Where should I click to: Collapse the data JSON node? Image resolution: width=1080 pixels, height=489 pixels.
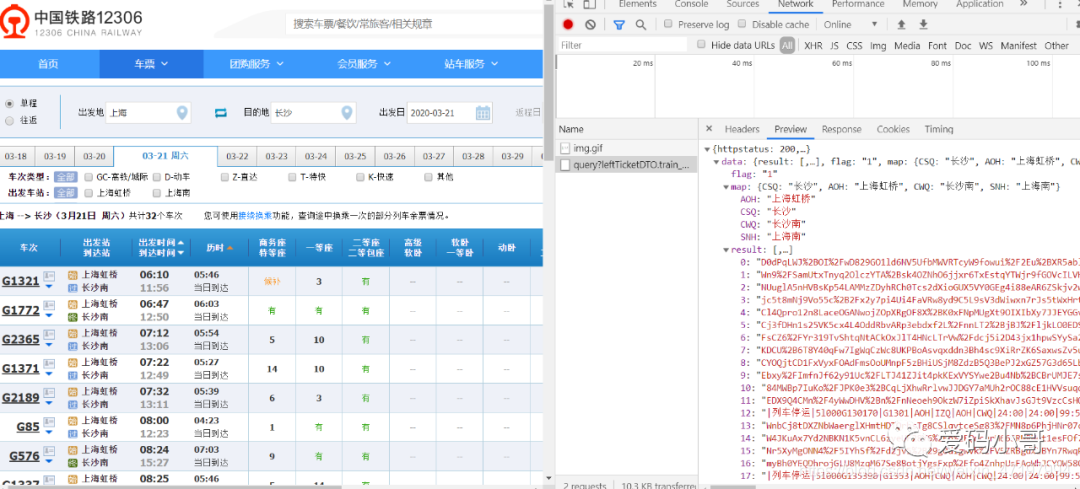(x=716, y=161)
